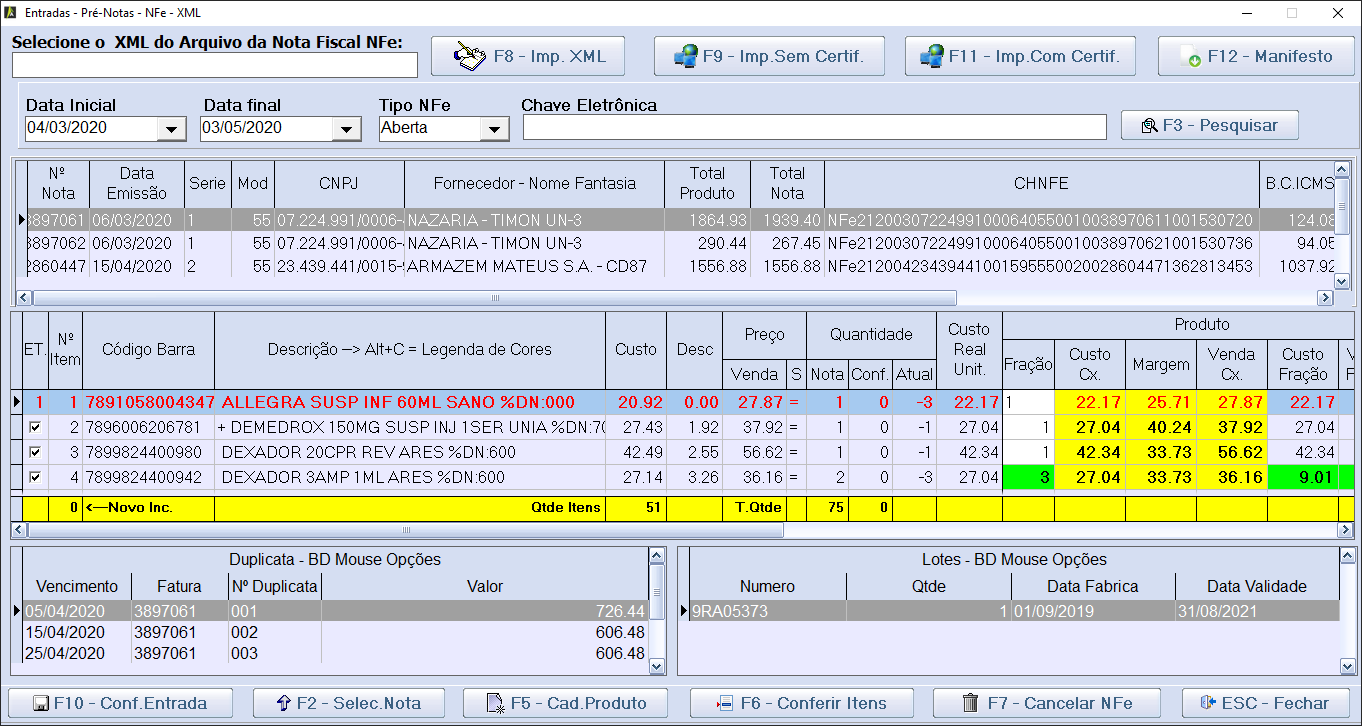Close the Entradas Pré-Notas window

(x=1337, y=13)
